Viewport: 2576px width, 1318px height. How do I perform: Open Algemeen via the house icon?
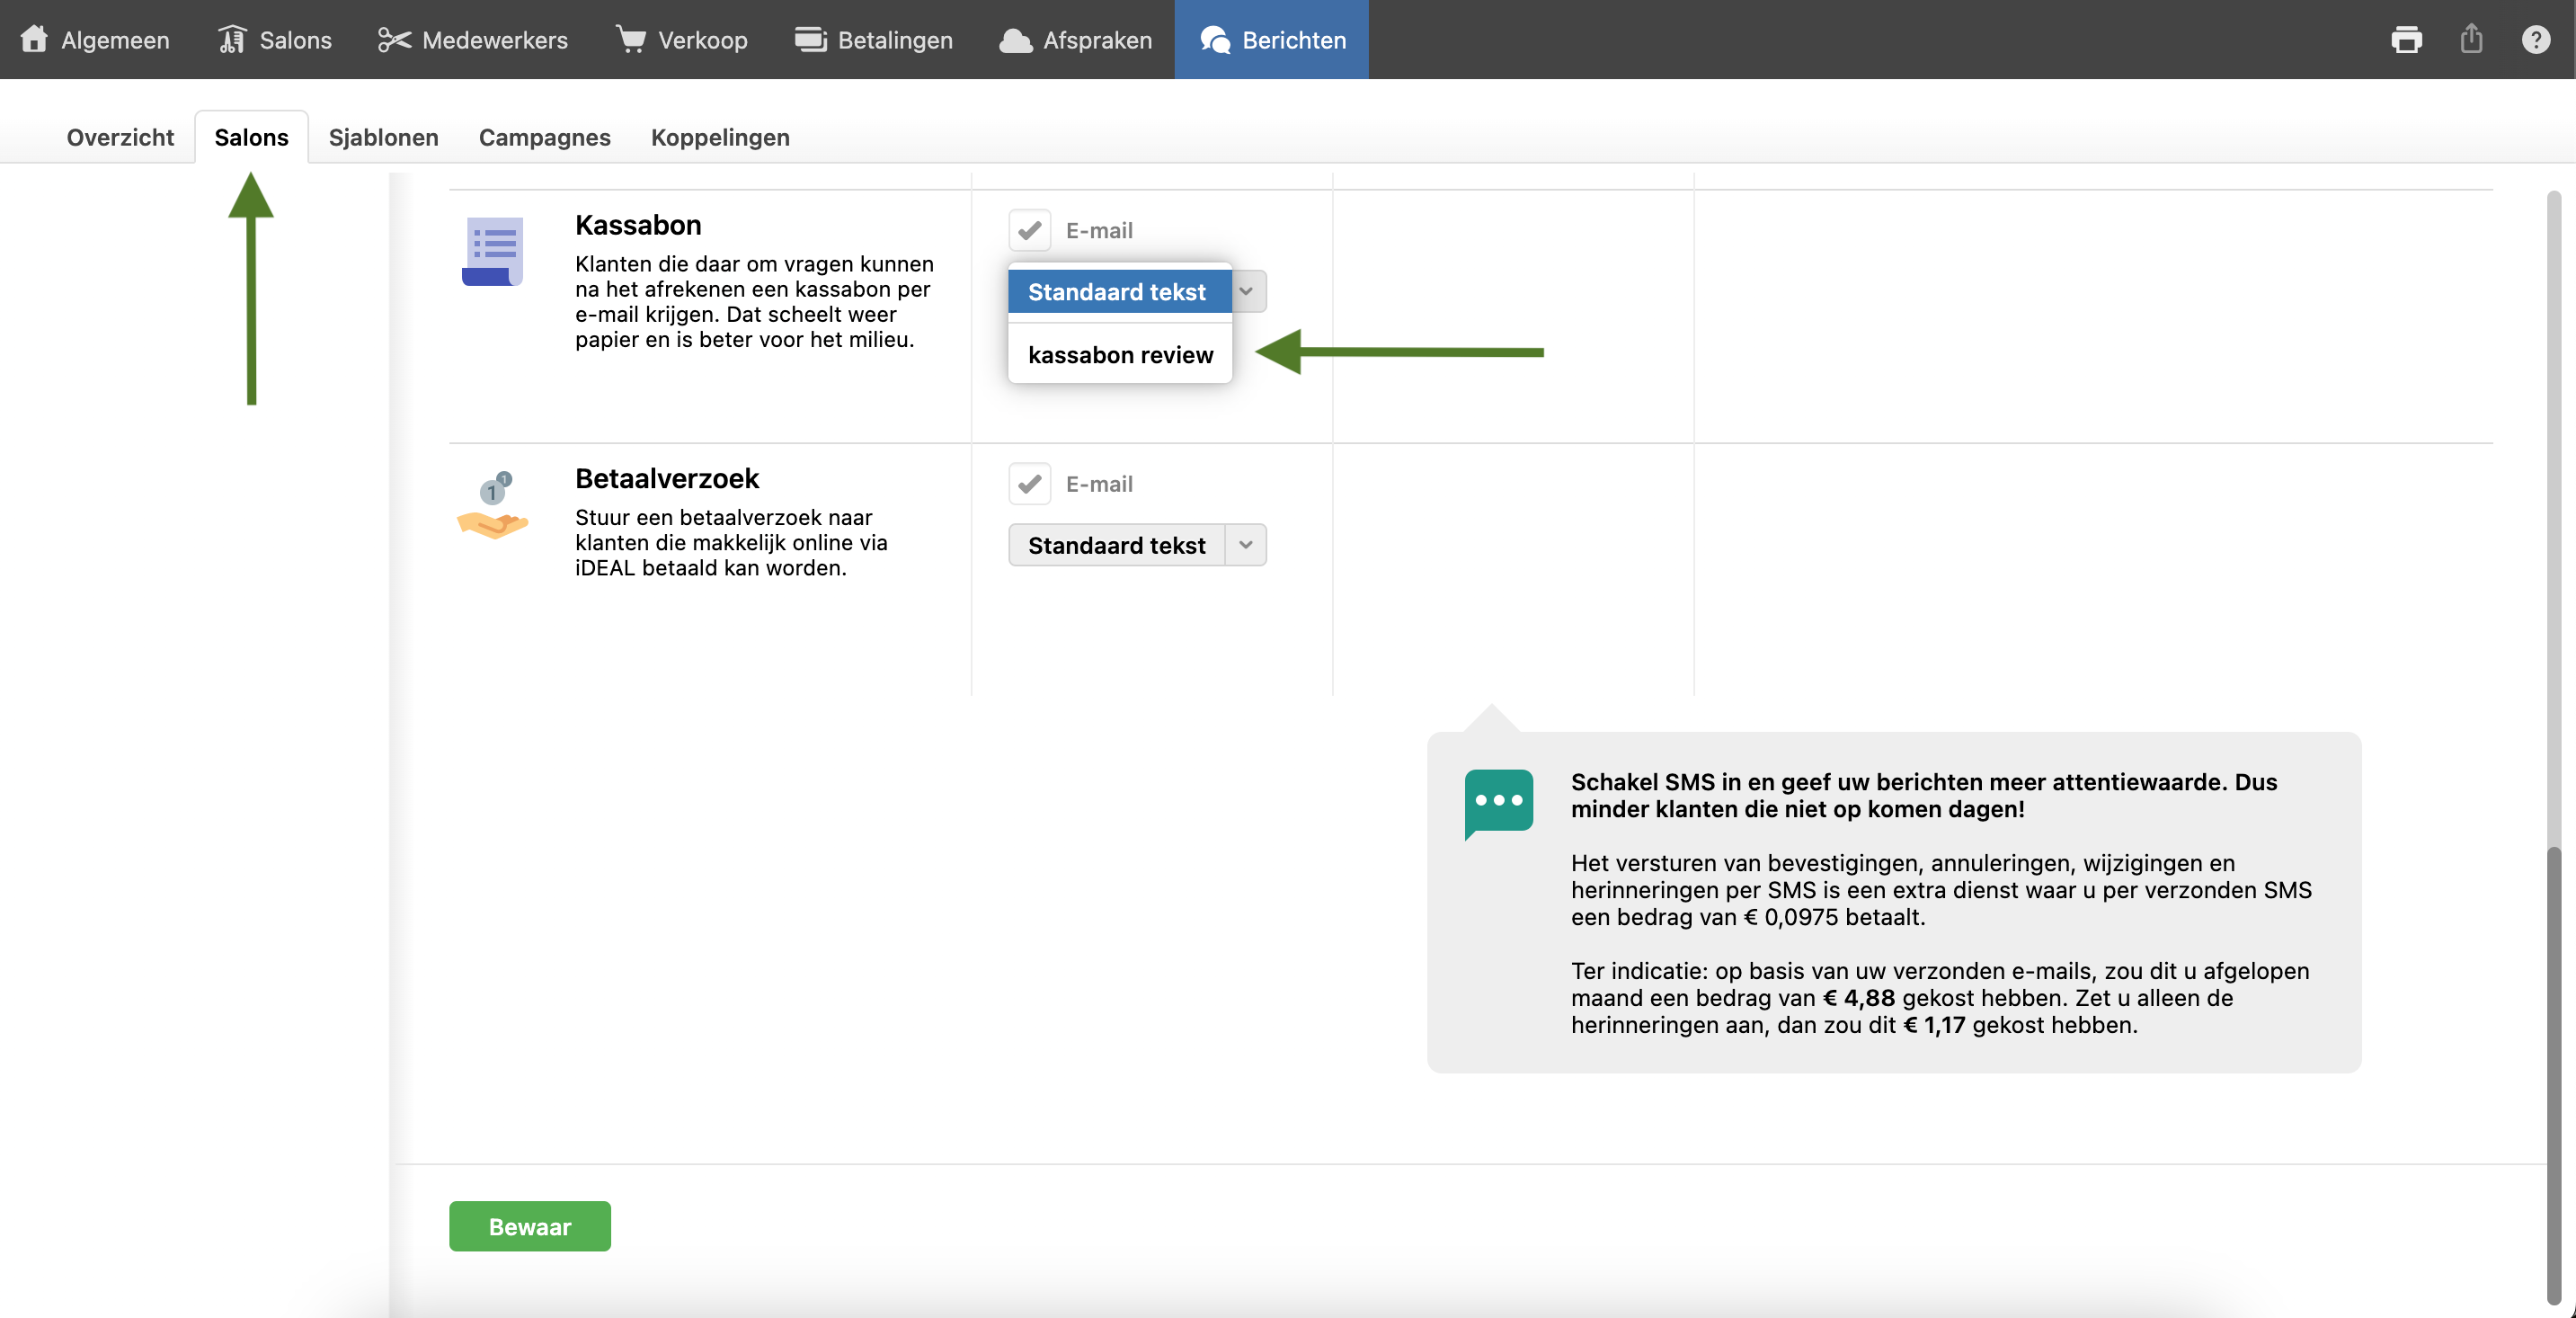click(34, 40)
